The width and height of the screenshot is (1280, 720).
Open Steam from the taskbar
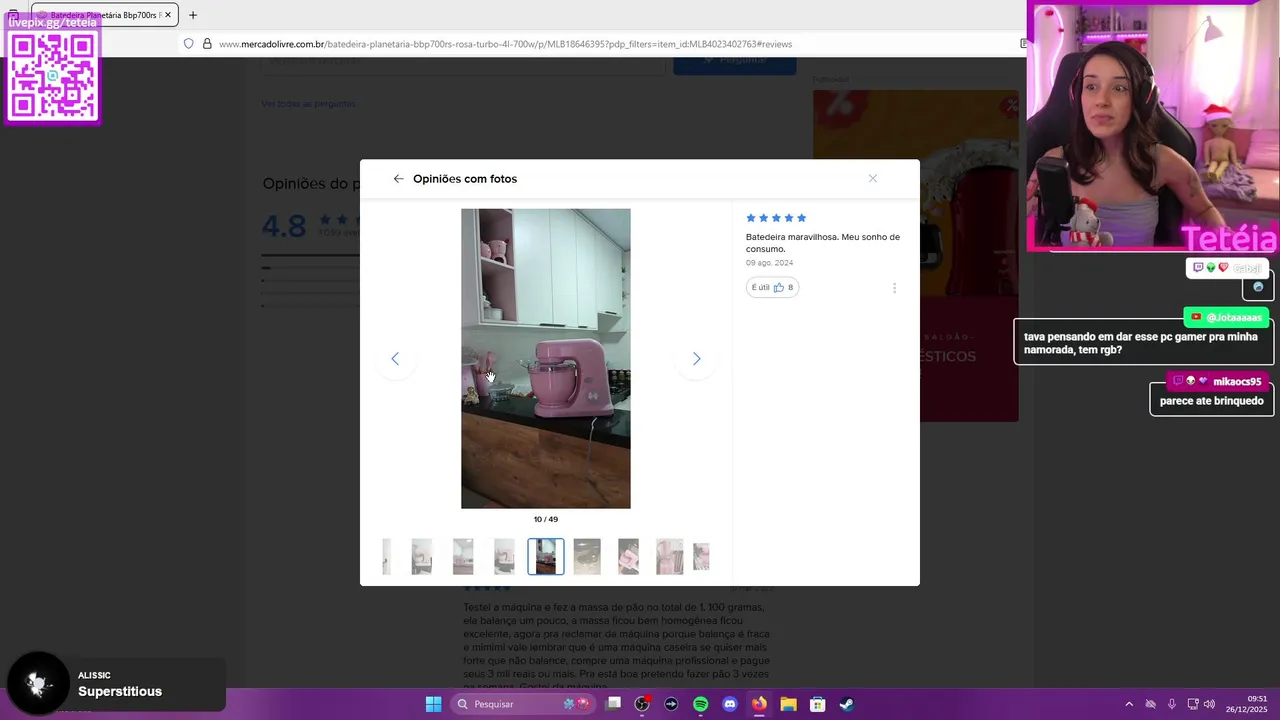[x=846, y=704]
